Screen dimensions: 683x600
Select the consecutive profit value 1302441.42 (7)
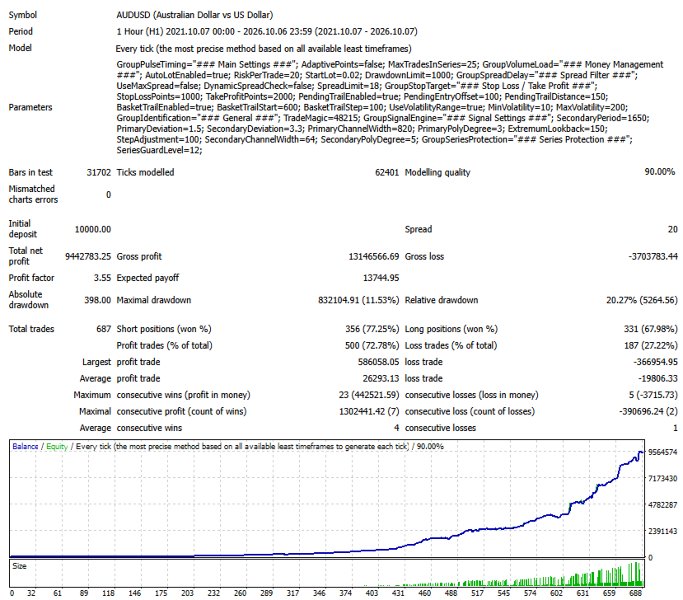[x=369, y=411]
